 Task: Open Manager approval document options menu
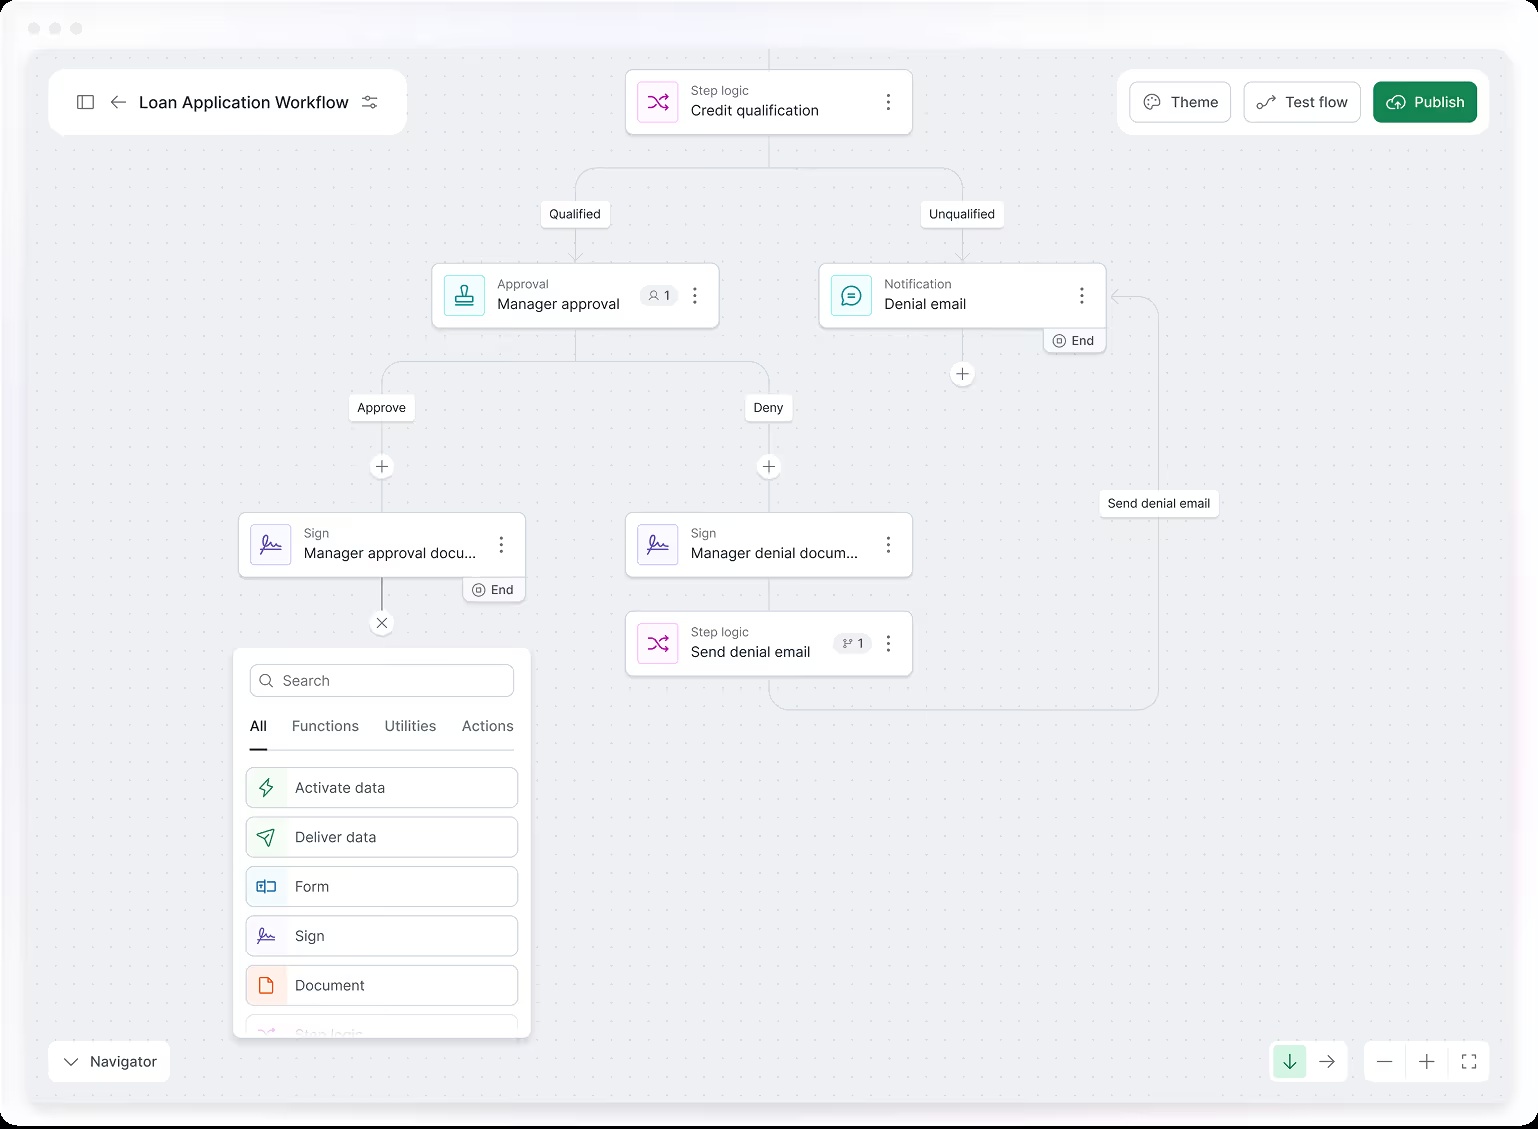(x=501, y=545)
